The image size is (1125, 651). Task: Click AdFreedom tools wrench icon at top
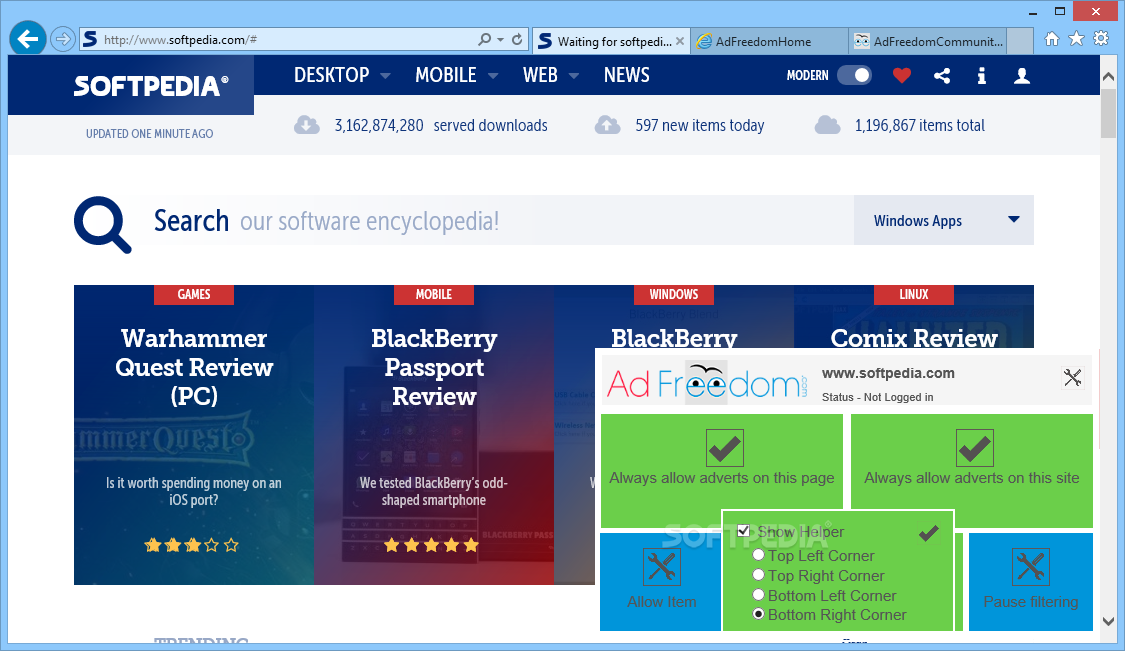tap(1073, 378)
